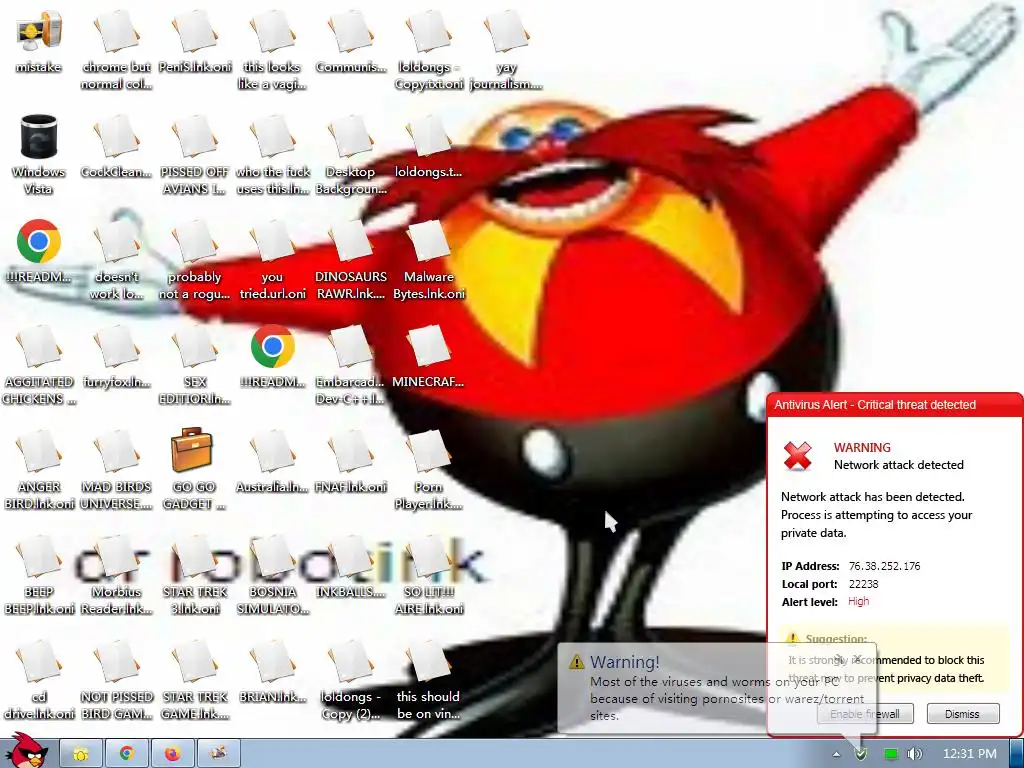Click the green square tray icon

click(x=890, y=754)
